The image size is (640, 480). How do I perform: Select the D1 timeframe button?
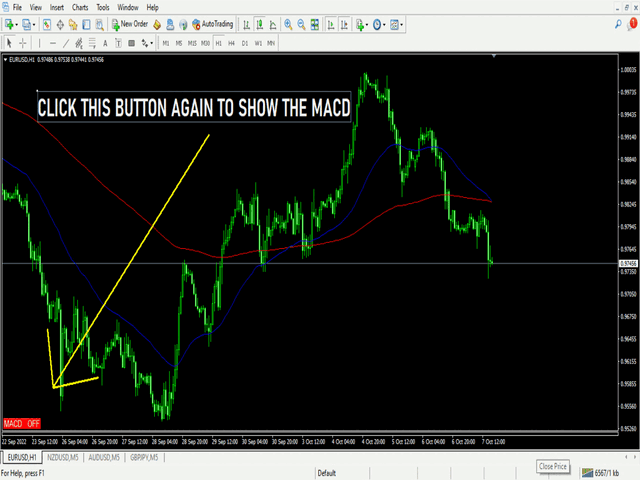coord(244,43)
